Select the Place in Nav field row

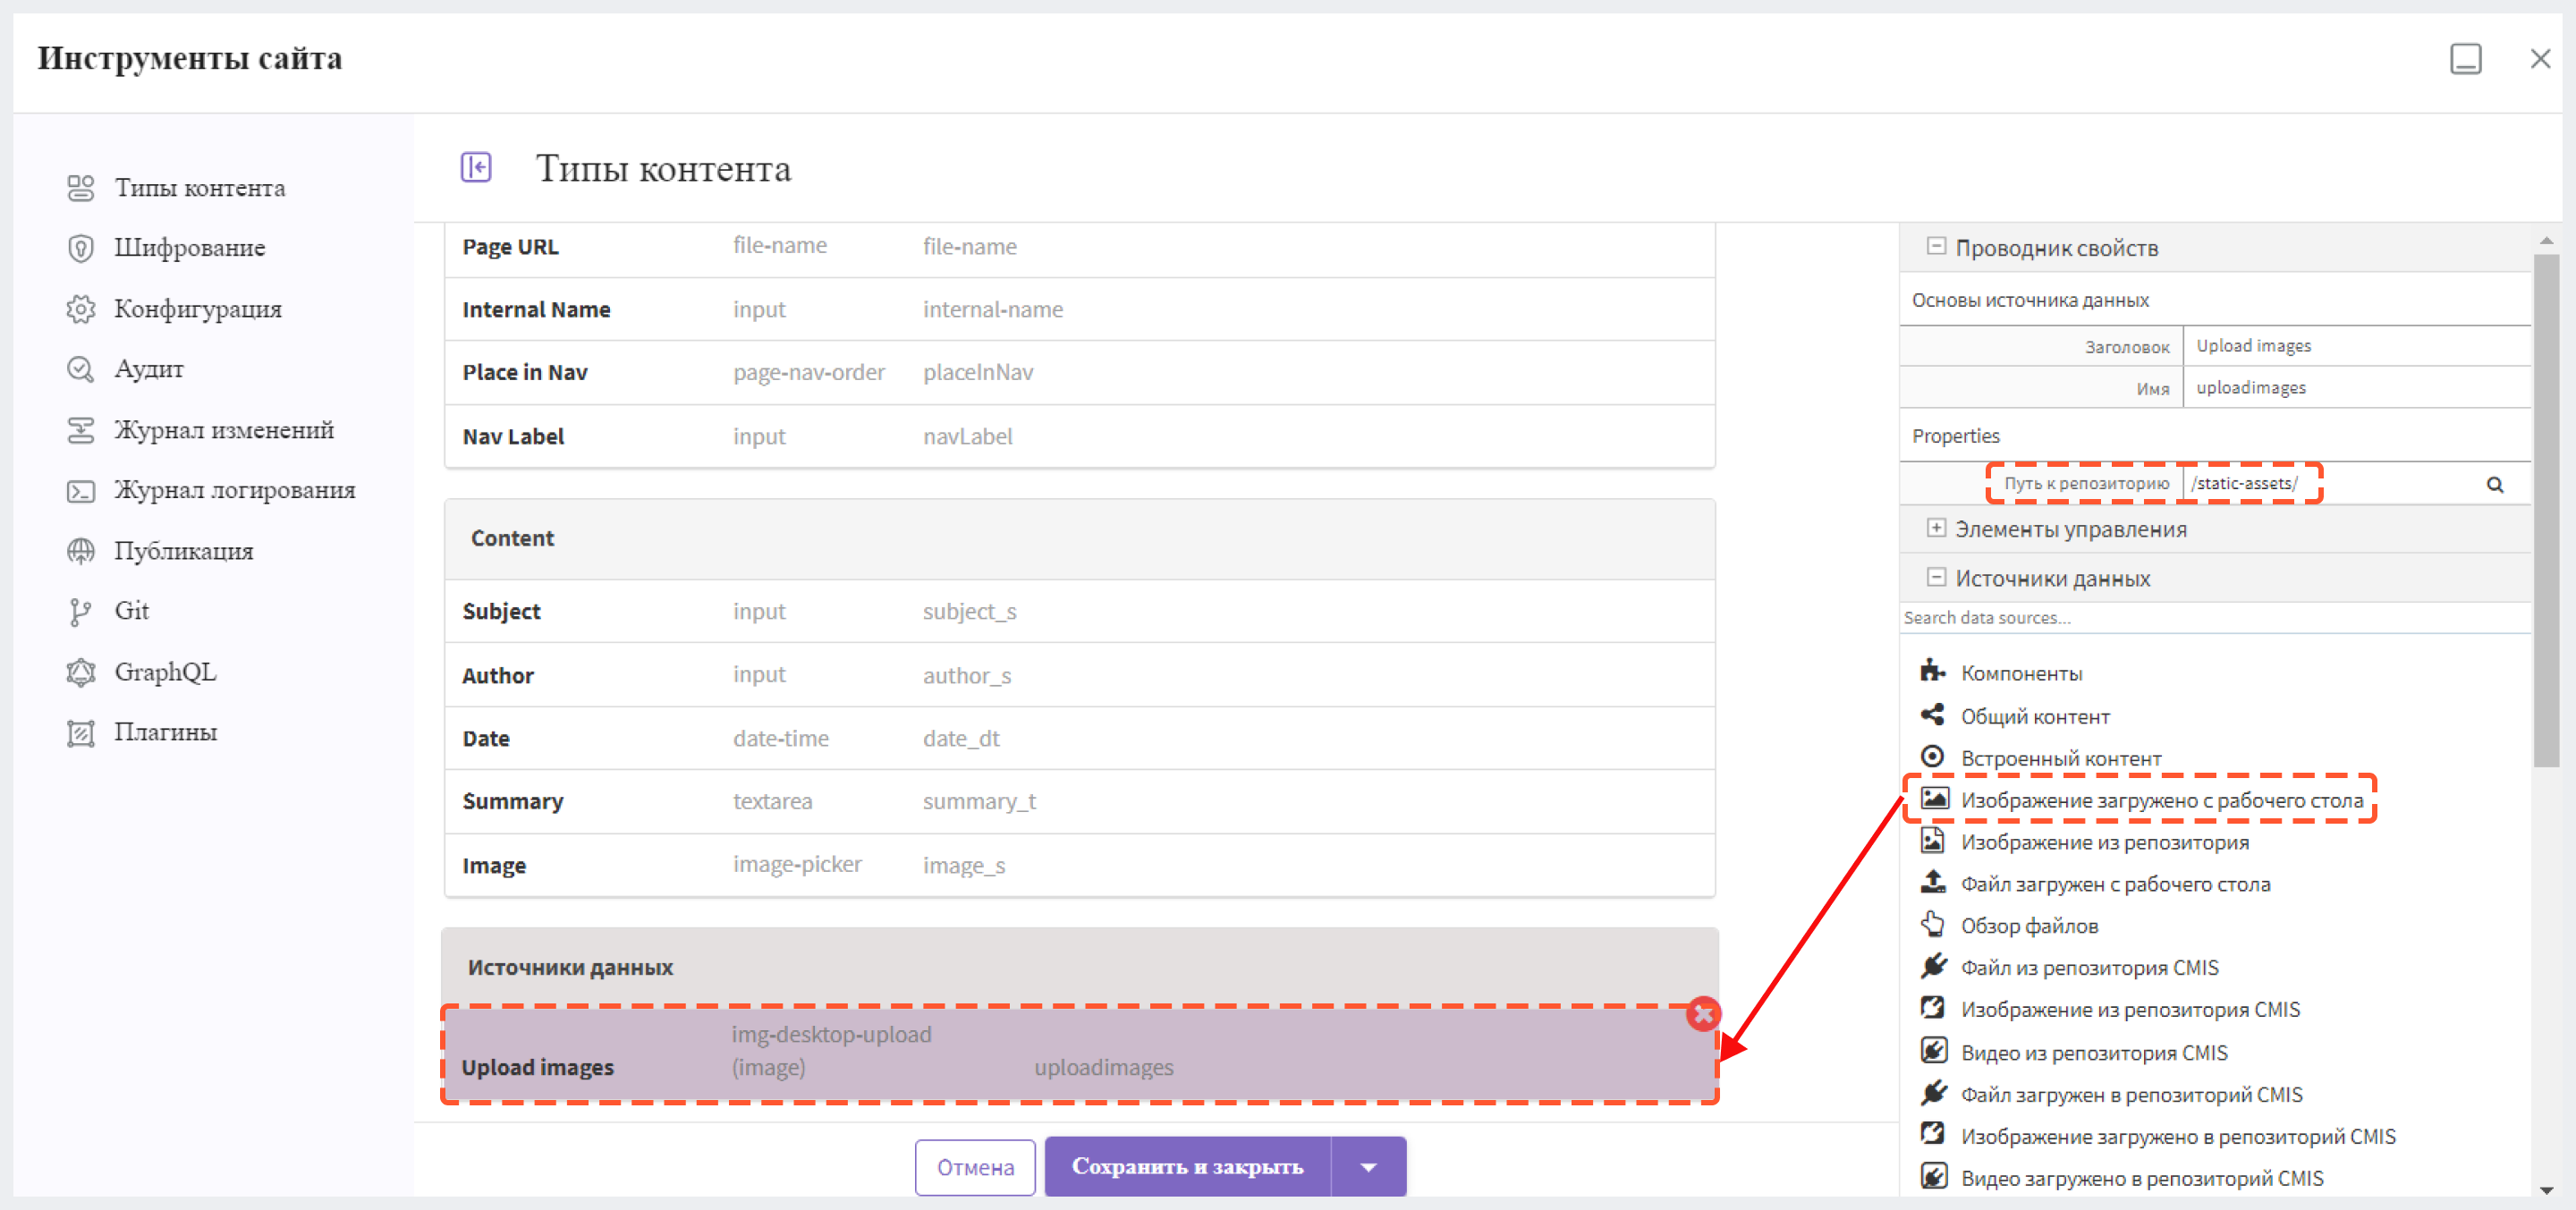pos(1079,373)
